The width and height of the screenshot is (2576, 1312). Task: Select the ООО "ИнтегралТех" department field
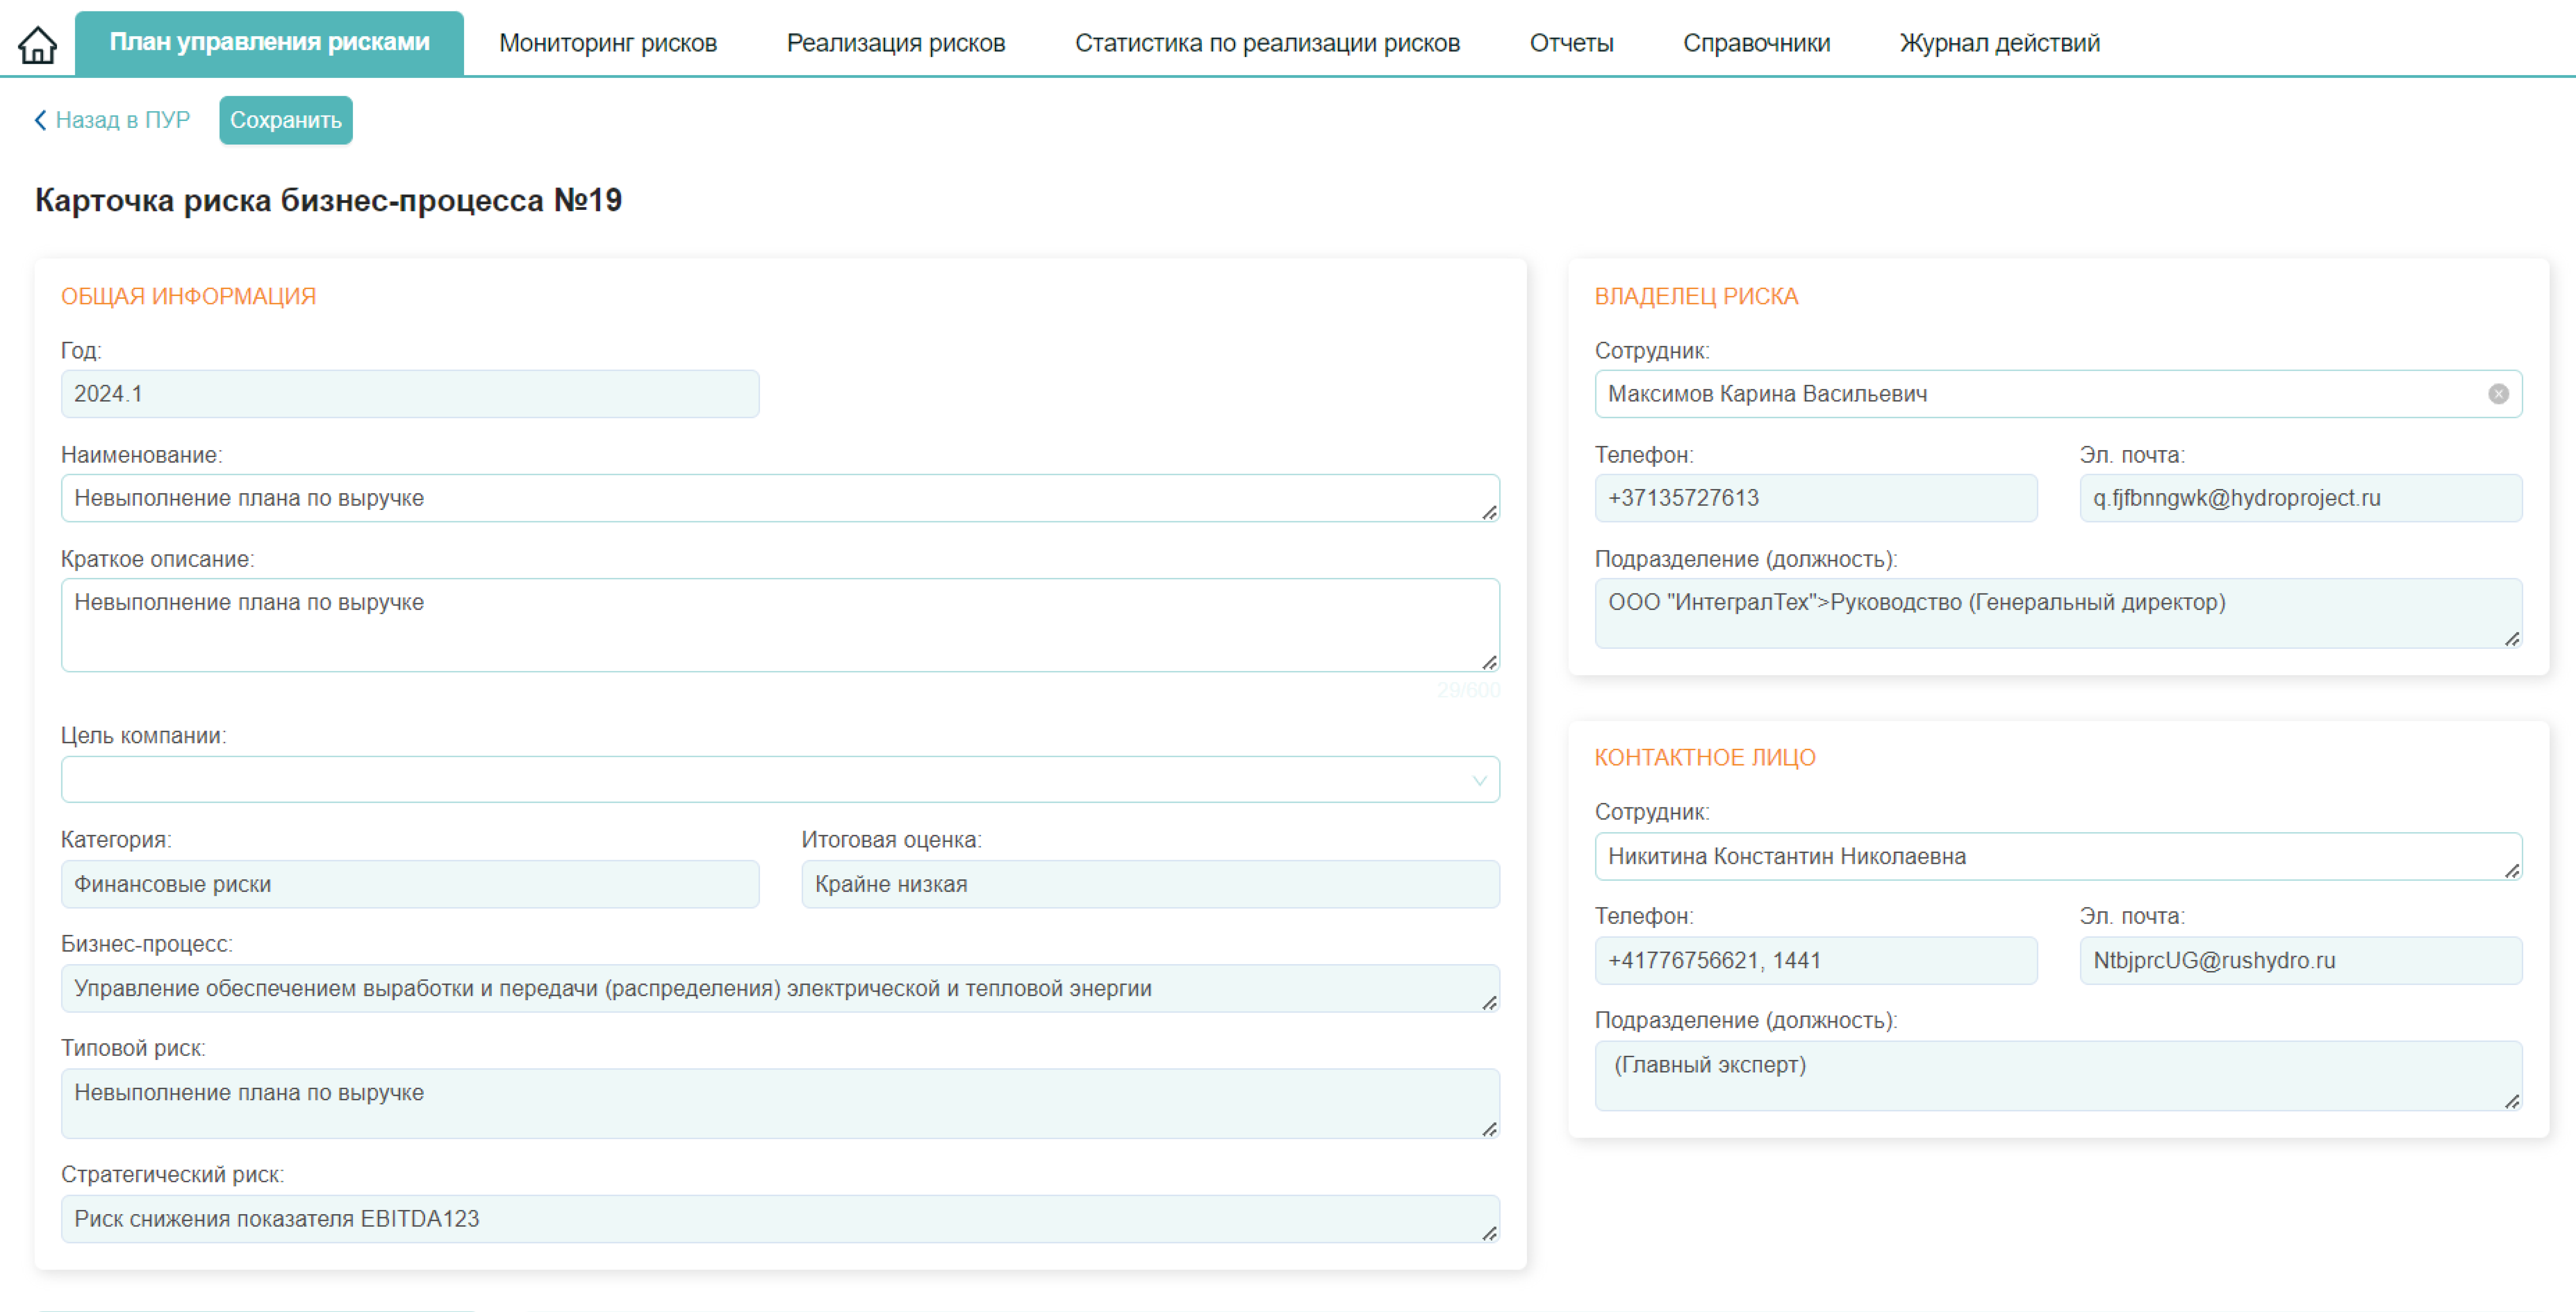point(2058,613)
